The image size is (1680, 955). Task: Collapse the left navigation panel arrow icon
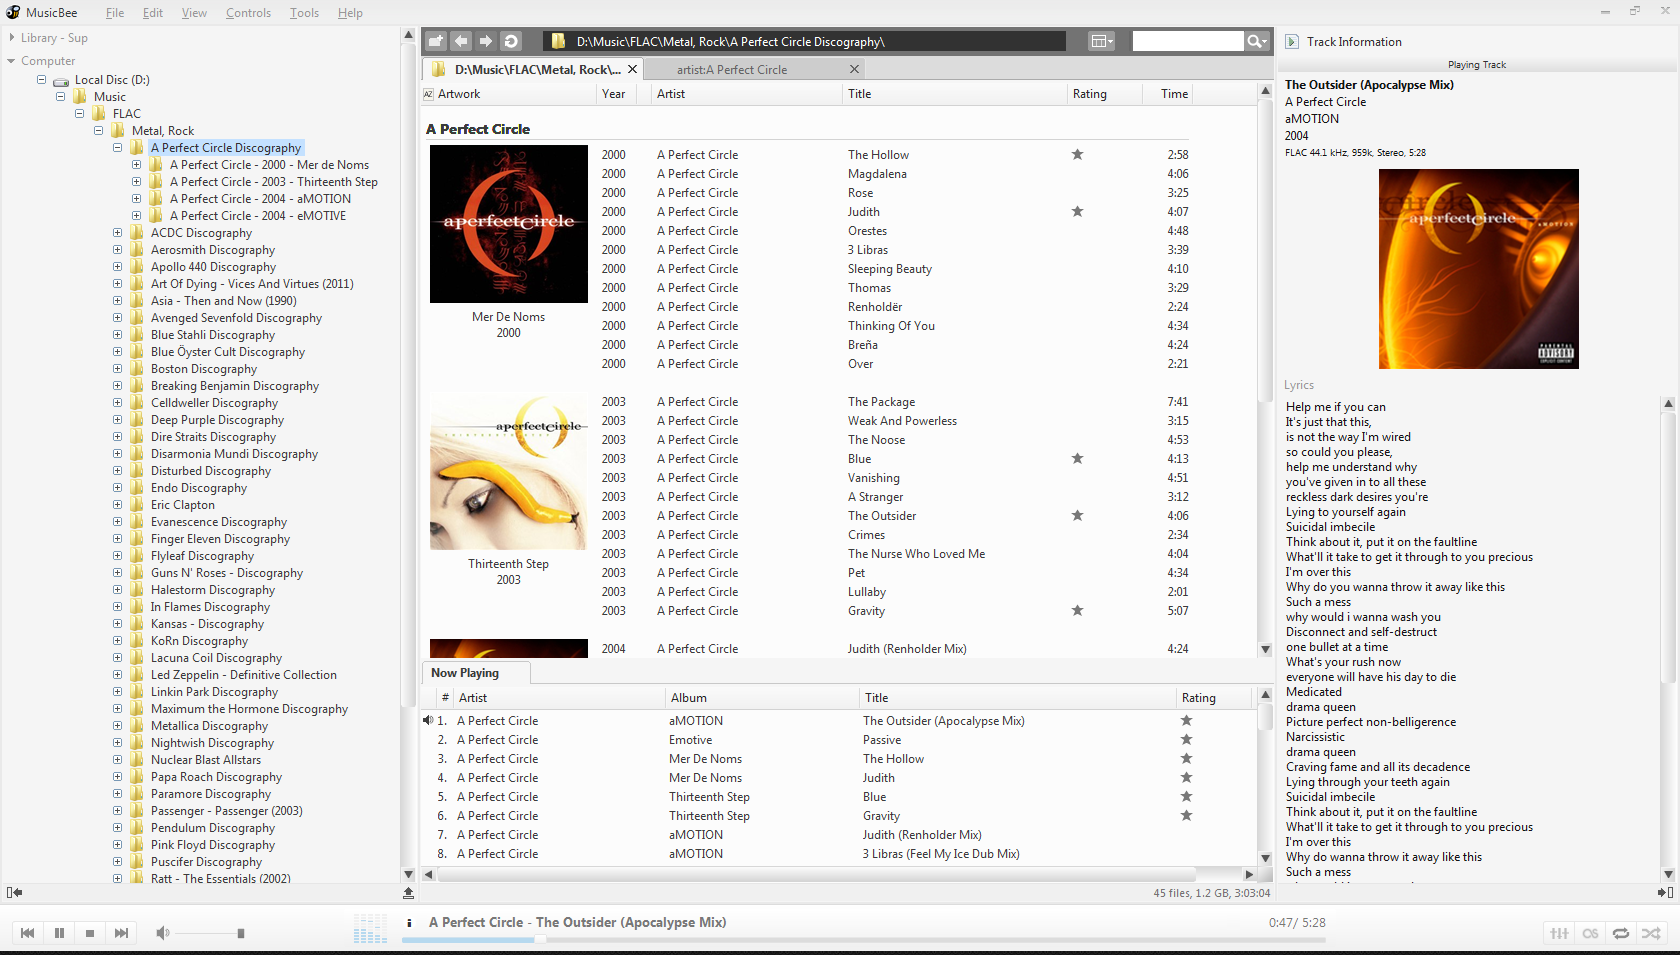14,892
